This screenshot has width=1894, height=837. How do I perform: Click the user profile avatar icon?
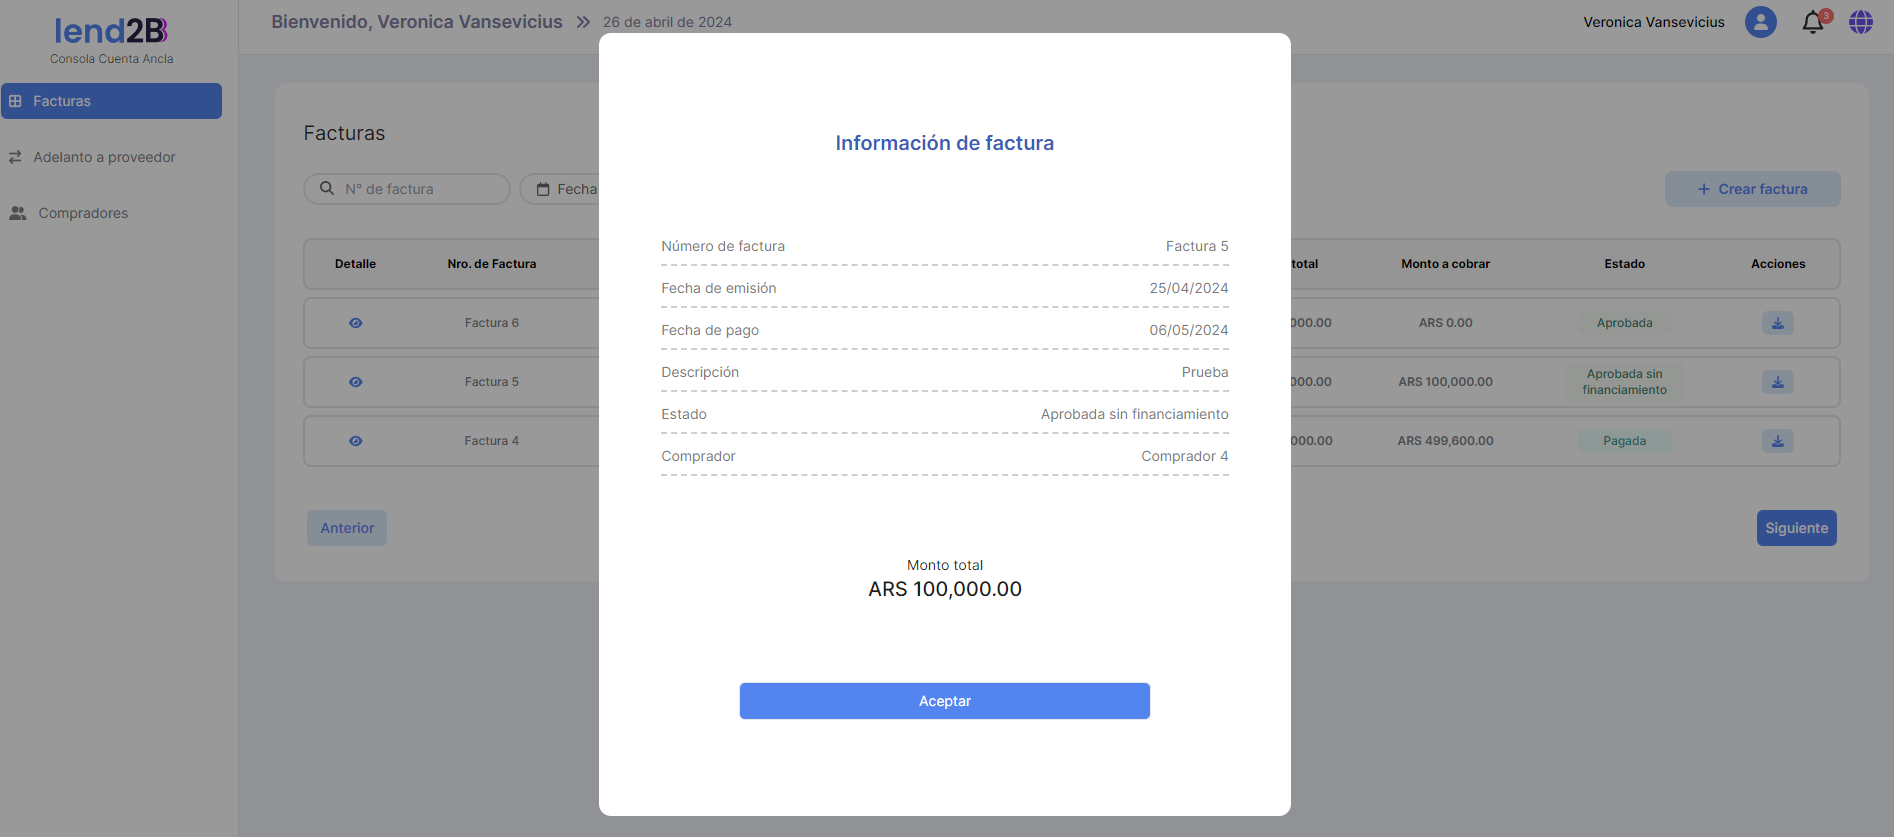click(1760, 22)
